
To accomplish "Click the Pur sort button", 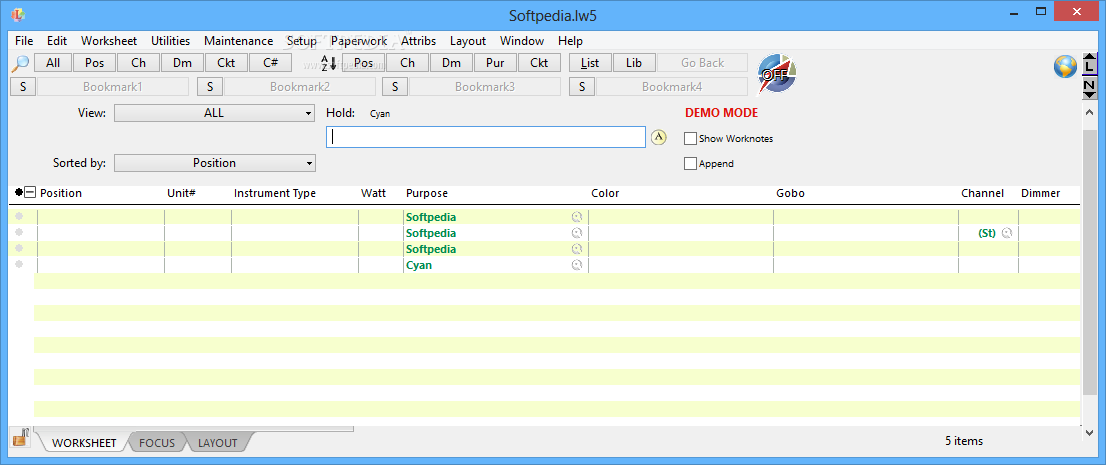I will coord(495,63).
